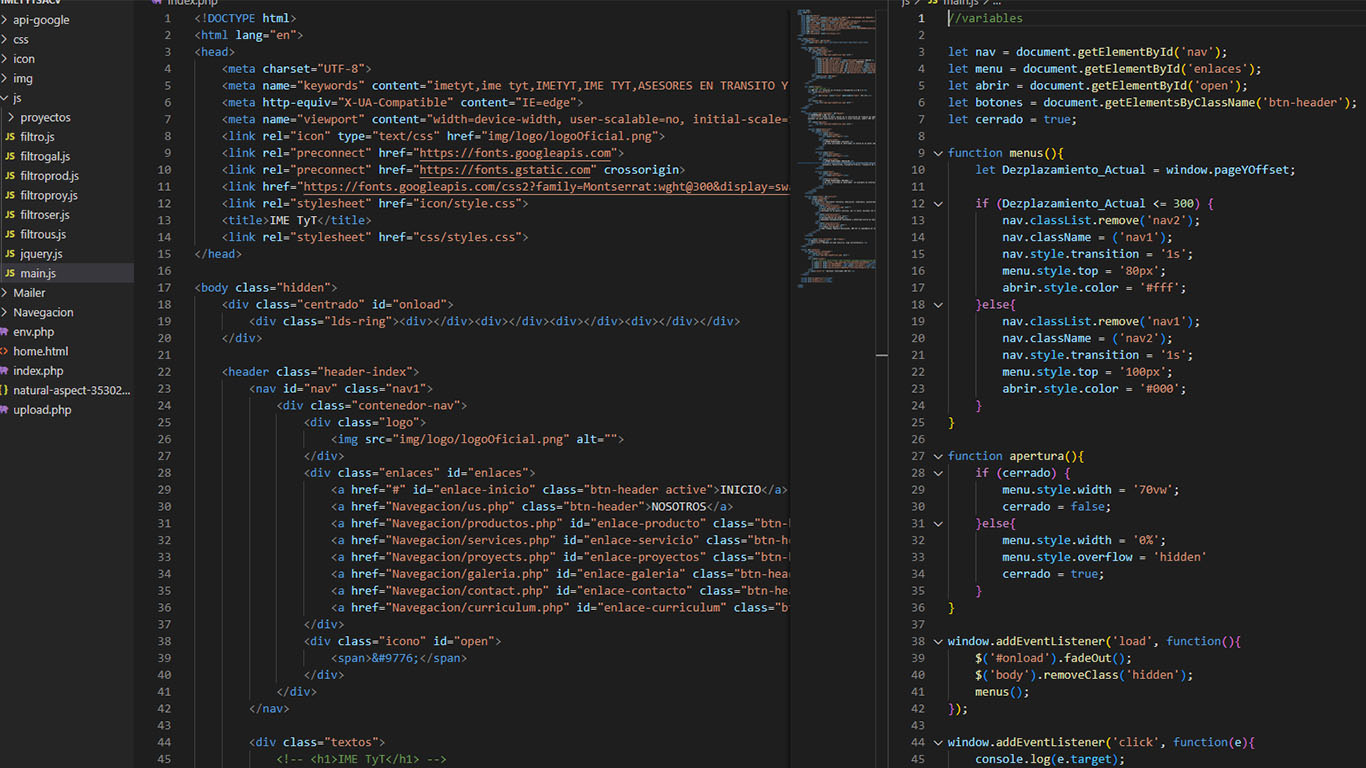This screenshot has width=1366, height=768.
Task: Expand the proyectos subfolder
Action: tap(45, 118)
